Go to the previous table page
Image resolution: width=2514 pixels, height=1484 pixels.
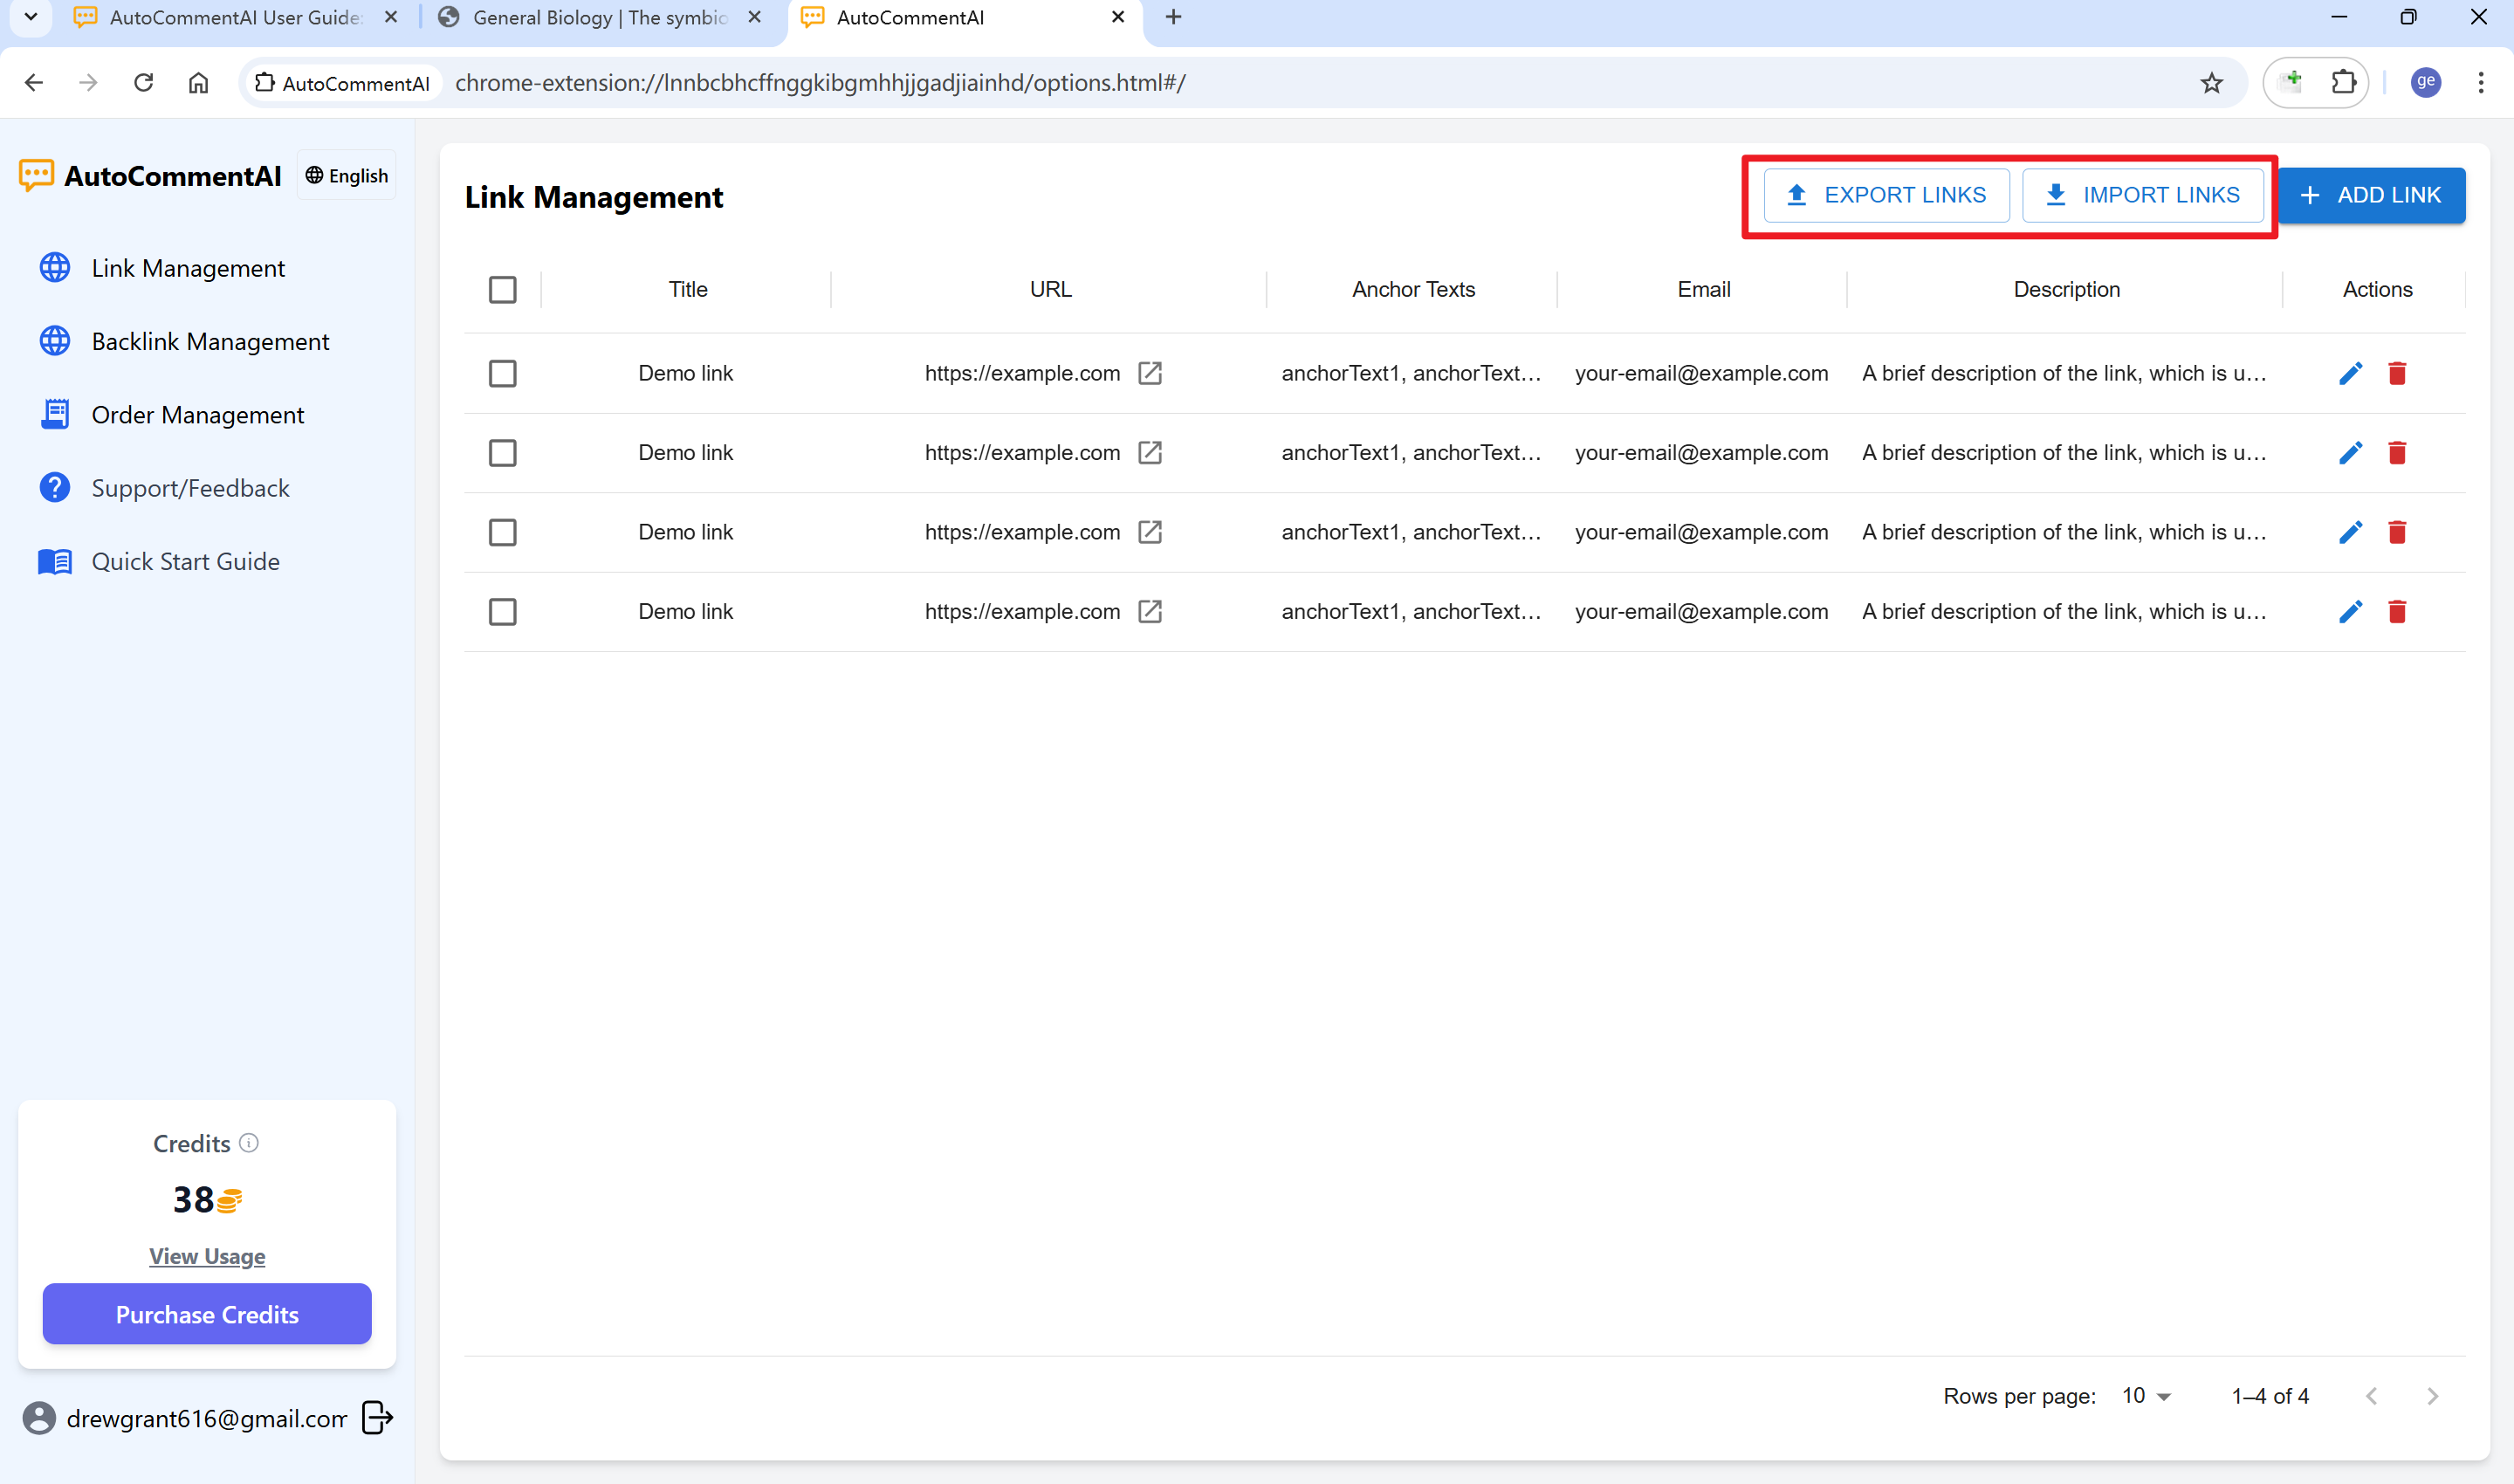click(2372, 1396)
